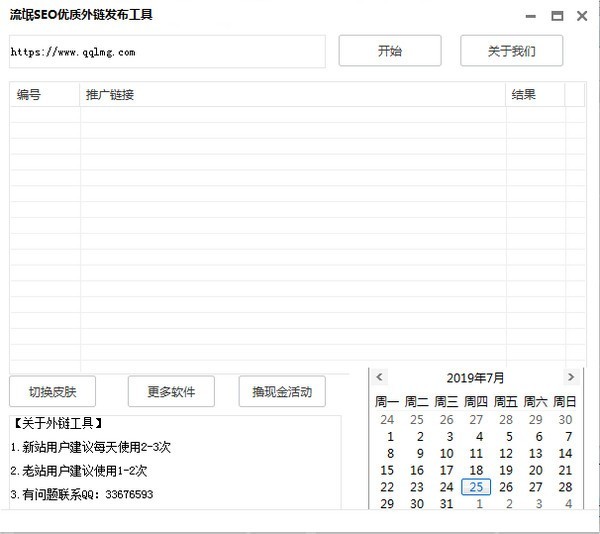The width and height of the screenshot is (600, 534).
Task: Click the 周四 weekday header
Action: [476, 401]
